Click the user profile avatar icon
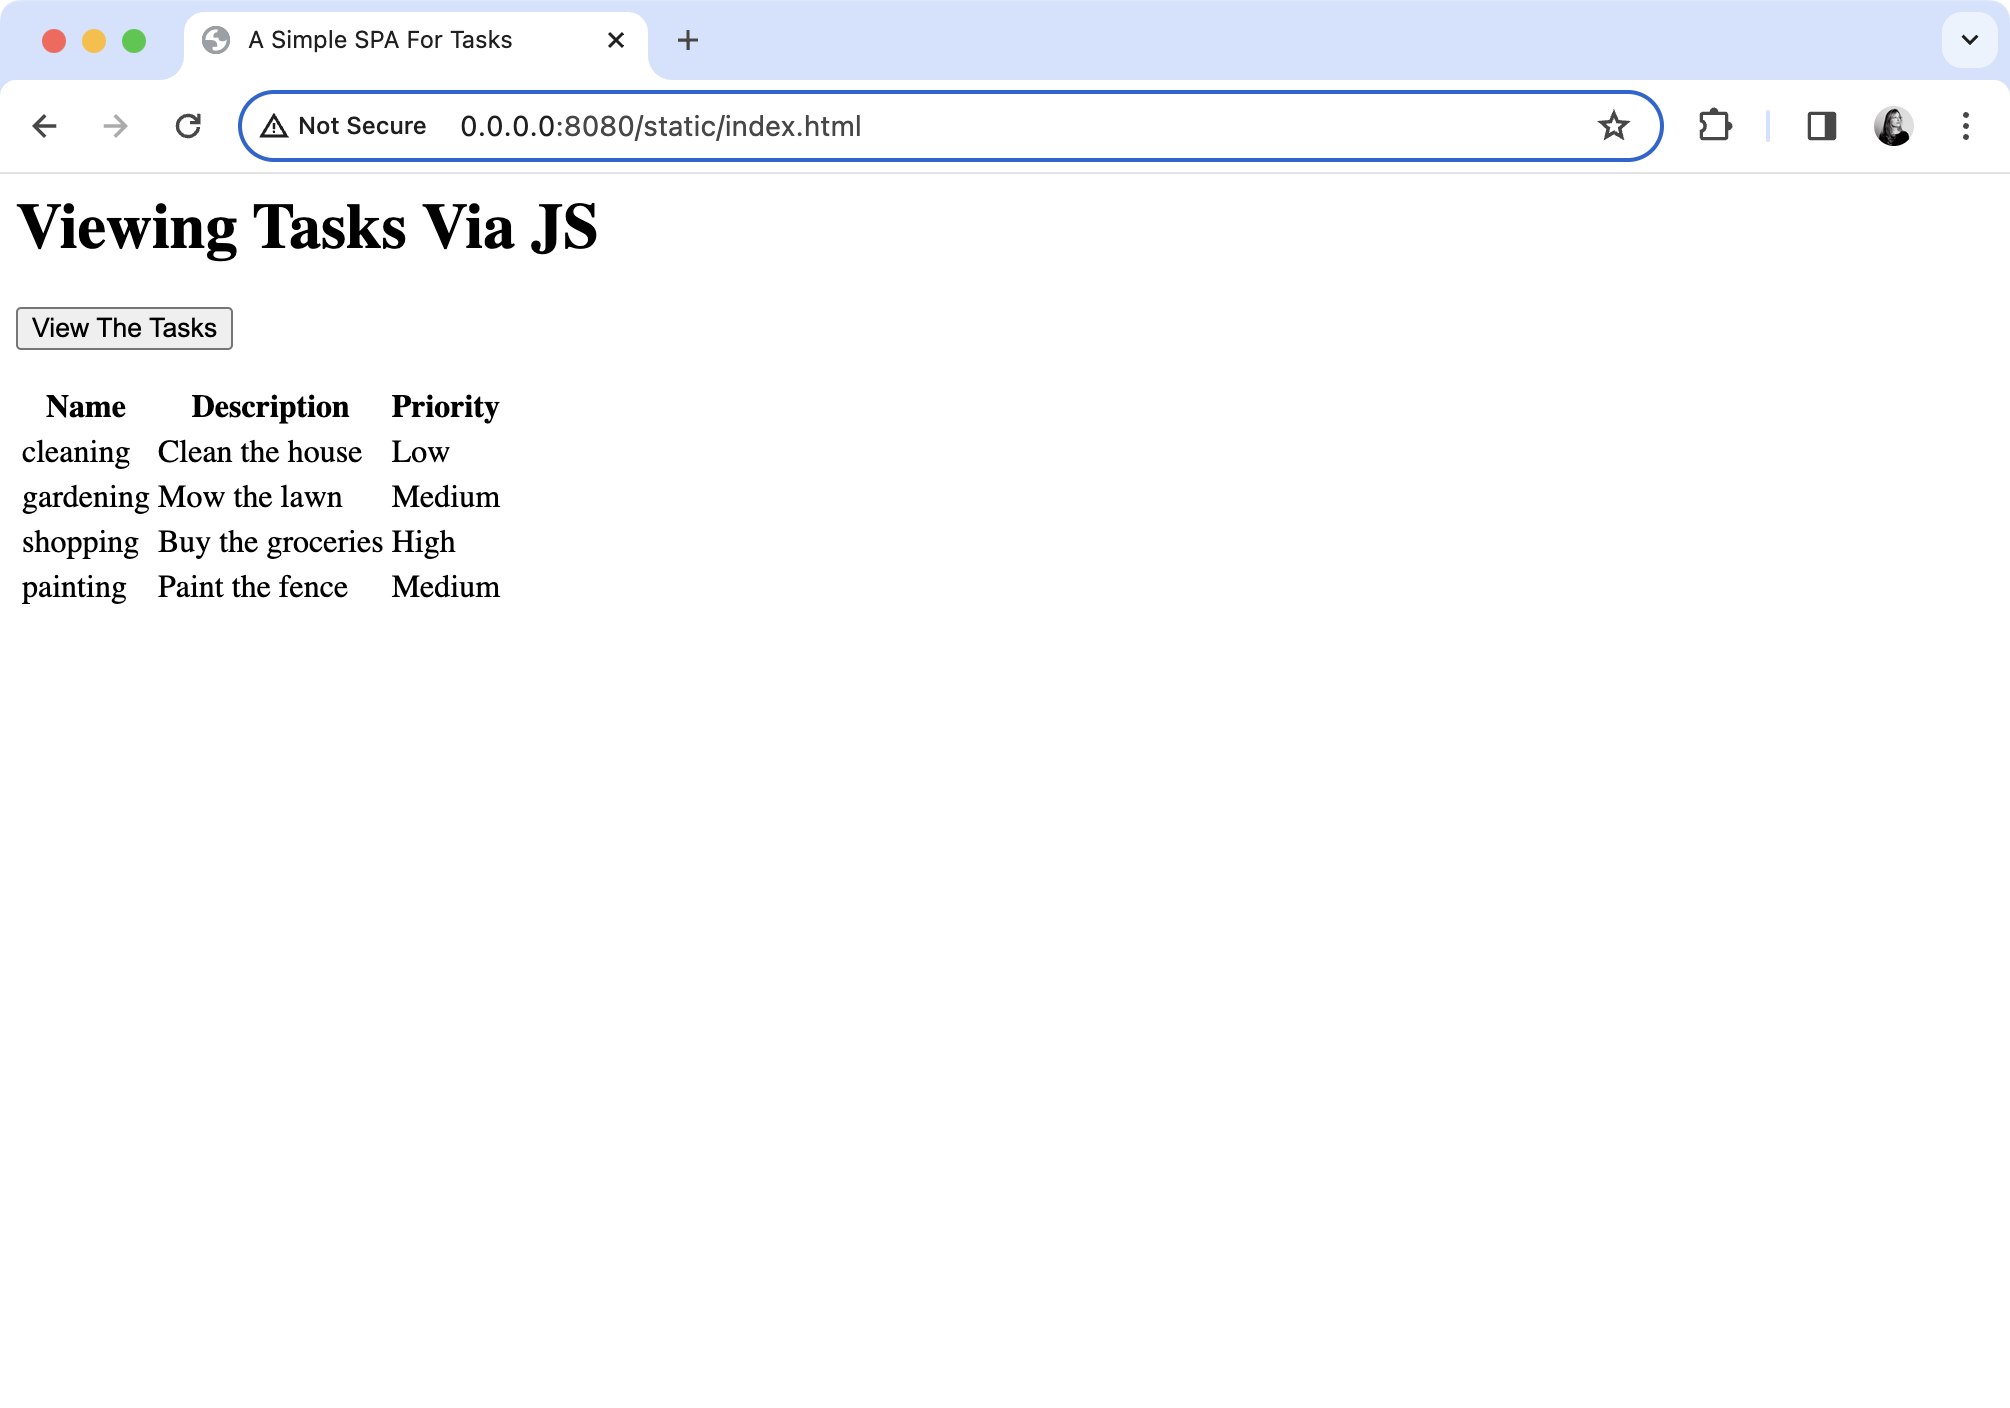Image resolution: width=2010 pixels, height=1408 pixels. coord(1892,127)
